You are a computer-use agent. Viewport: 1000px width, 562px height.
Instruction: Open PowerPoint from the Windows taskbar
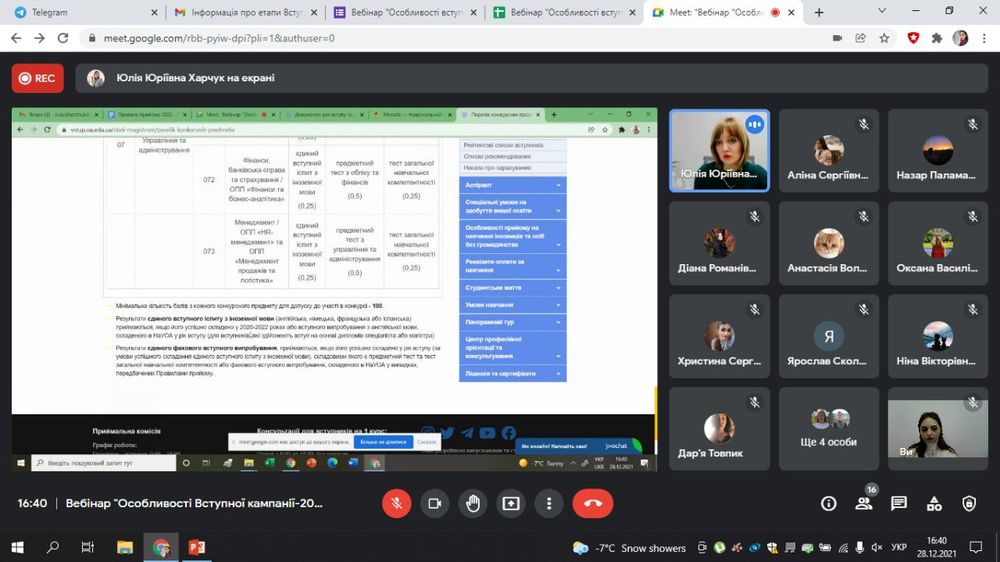196,547
